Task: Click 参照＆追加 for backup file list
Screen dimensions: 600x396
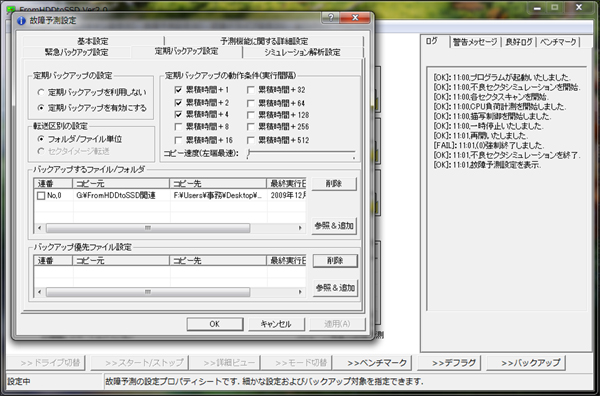Action: [334, 225]
